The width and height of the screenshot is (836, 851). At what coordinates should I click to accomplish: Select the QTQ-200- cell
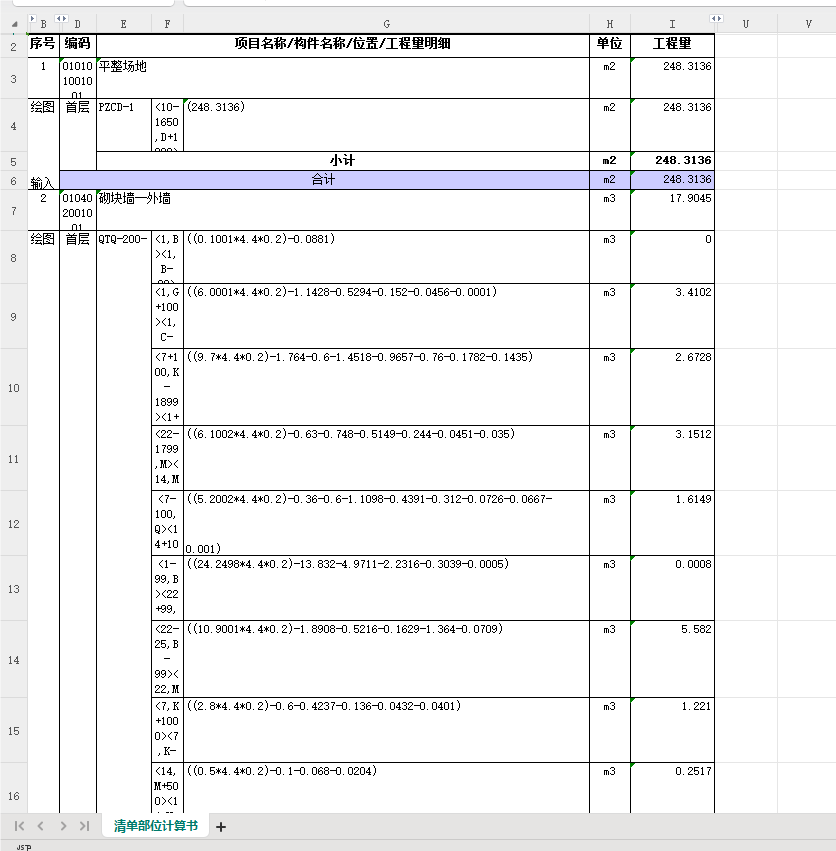point(124,522)
